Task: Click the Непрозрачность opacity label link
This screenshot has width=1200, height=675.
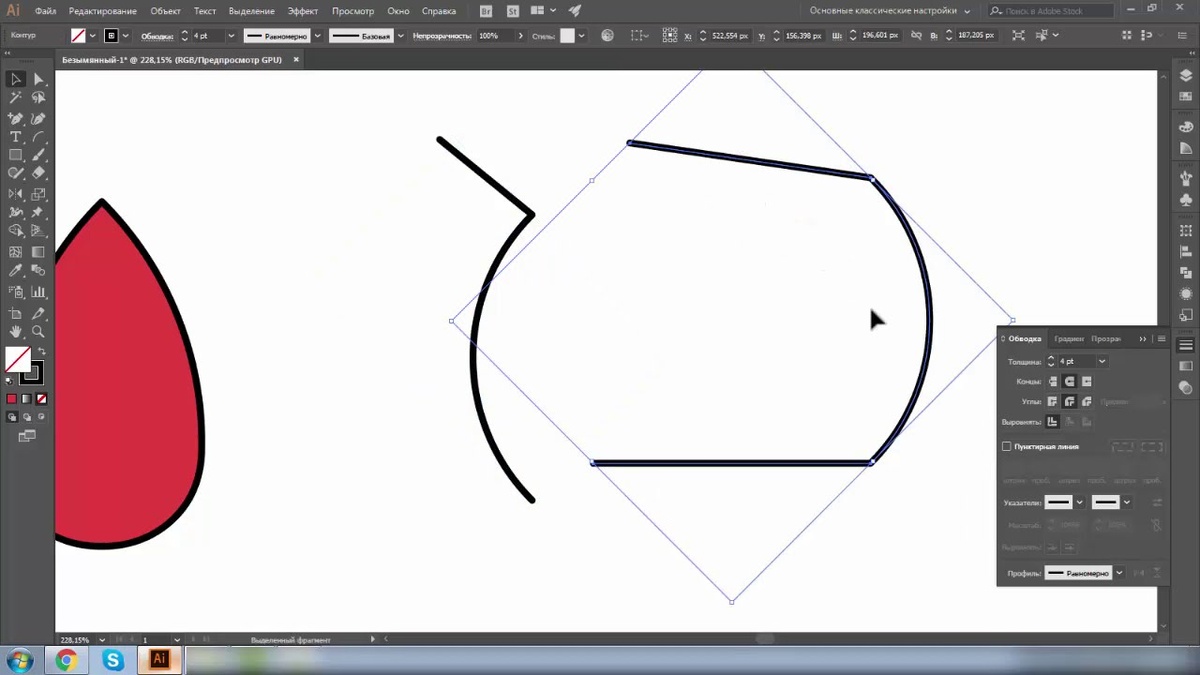Action: tap(443, 35)
